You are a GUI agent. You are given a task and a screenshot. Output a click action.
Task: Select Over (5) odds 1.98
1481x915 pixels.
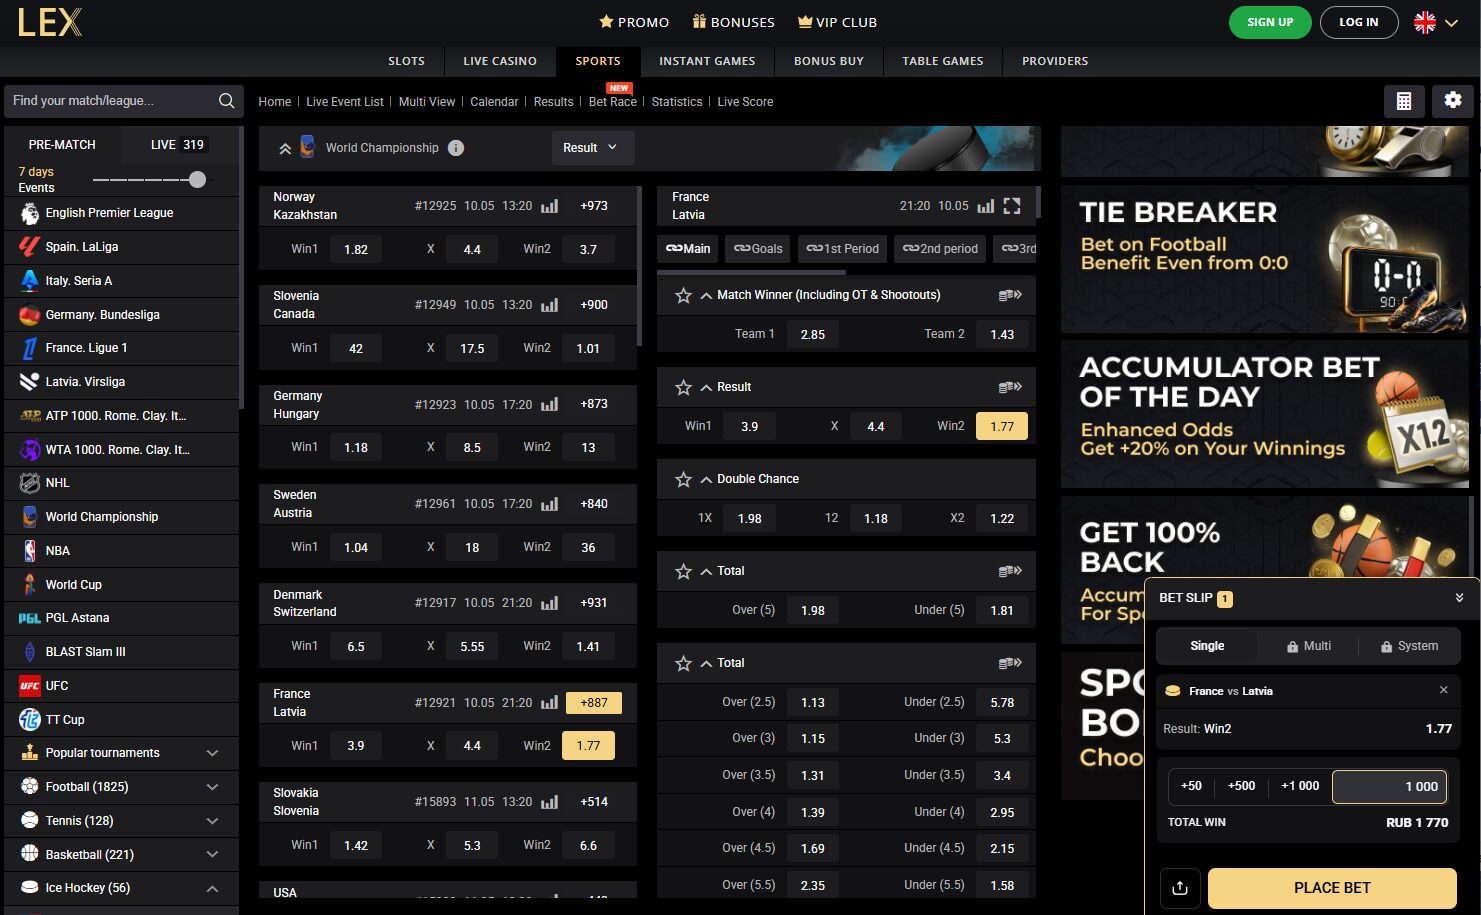point(813,610)
